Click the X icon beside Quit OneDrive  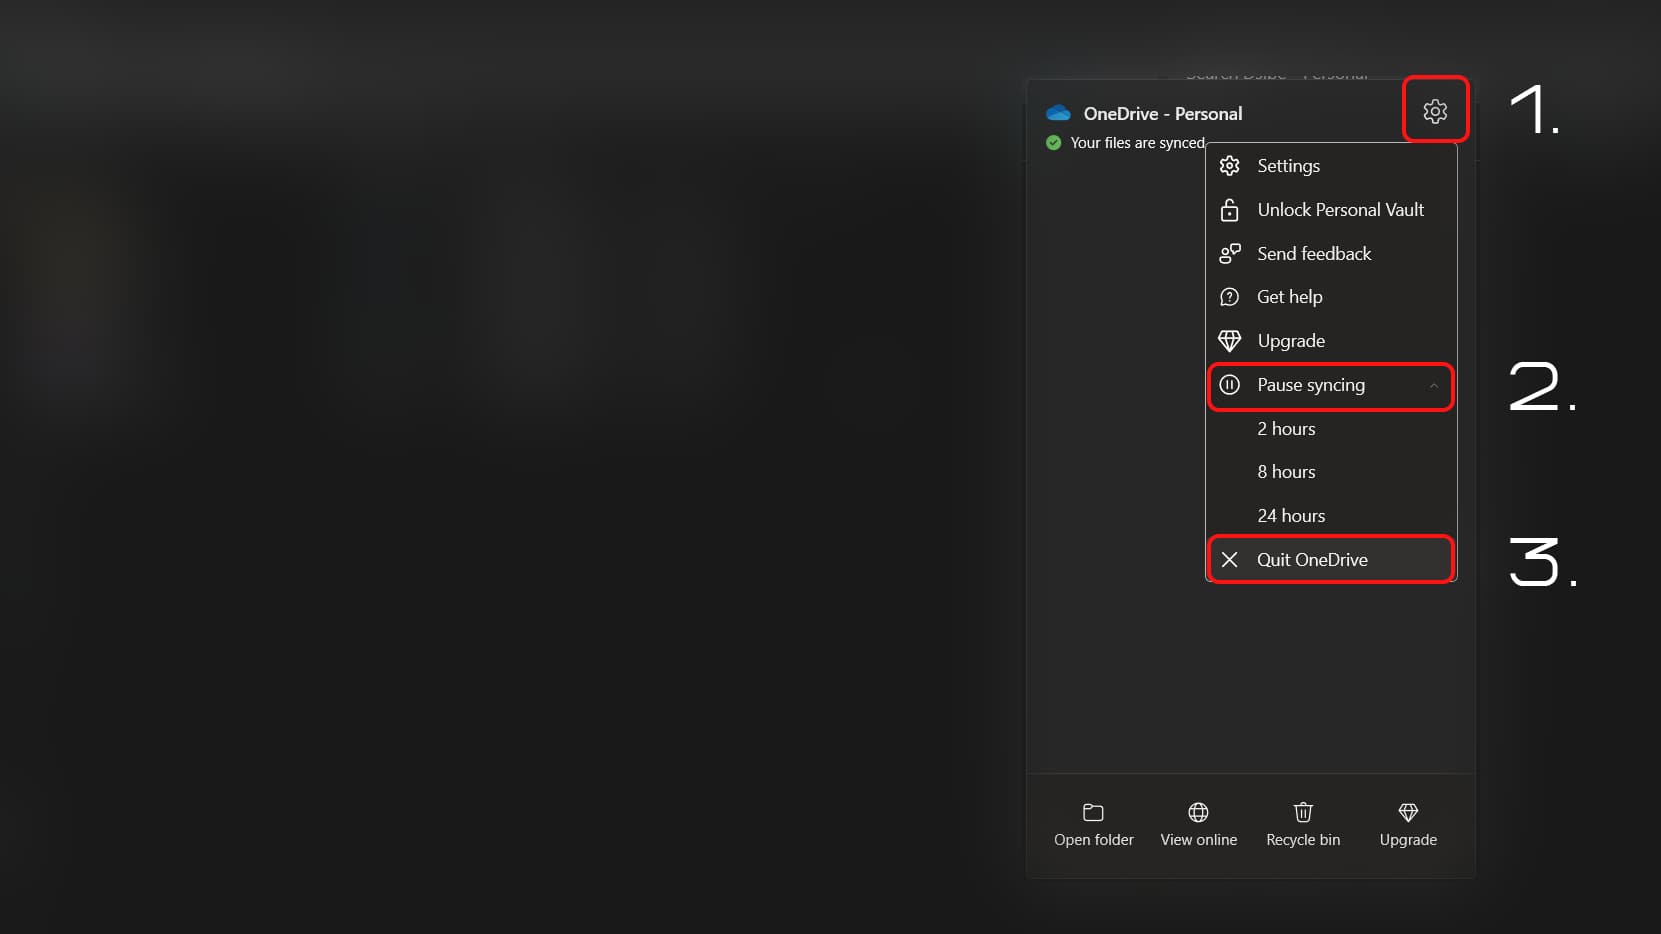click(1230, 560)
